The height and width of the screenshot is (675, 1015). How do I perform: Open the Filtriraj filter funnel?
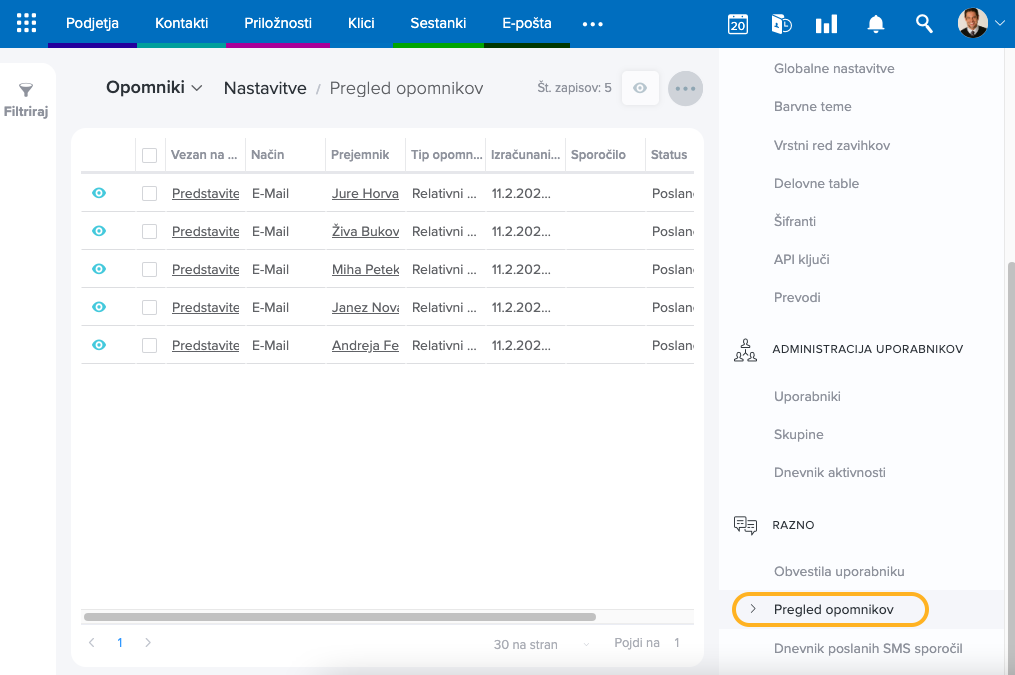(x=26, y=100)
